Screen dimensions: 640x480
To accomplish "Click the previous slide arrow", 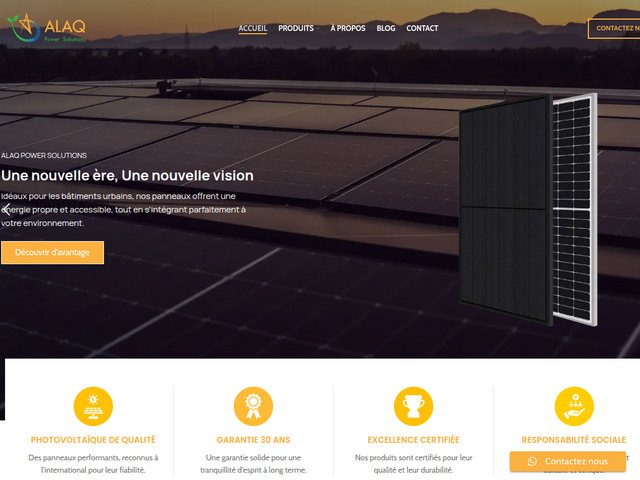I will coord(7,209).
